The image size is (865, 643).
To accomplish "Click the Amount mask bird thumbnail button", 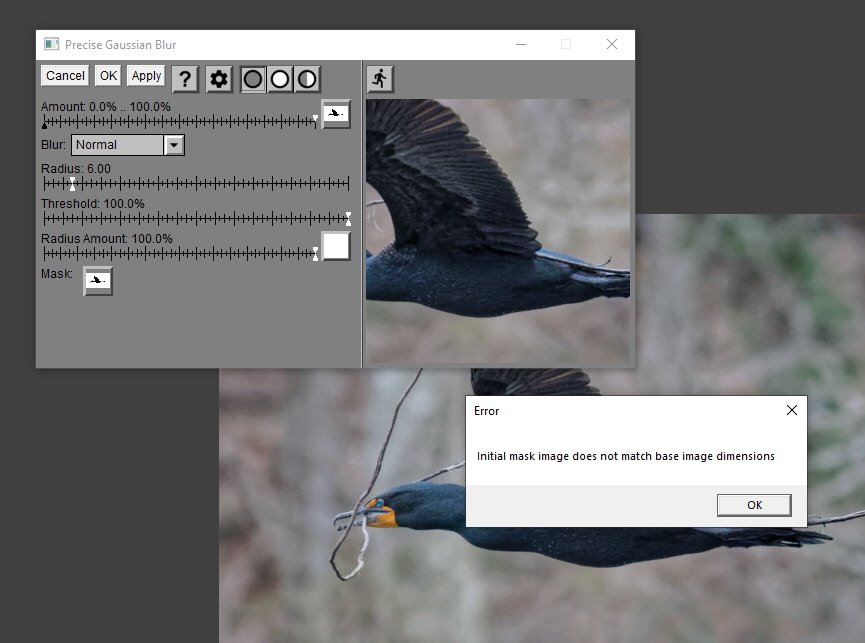I will click(336, 114).
